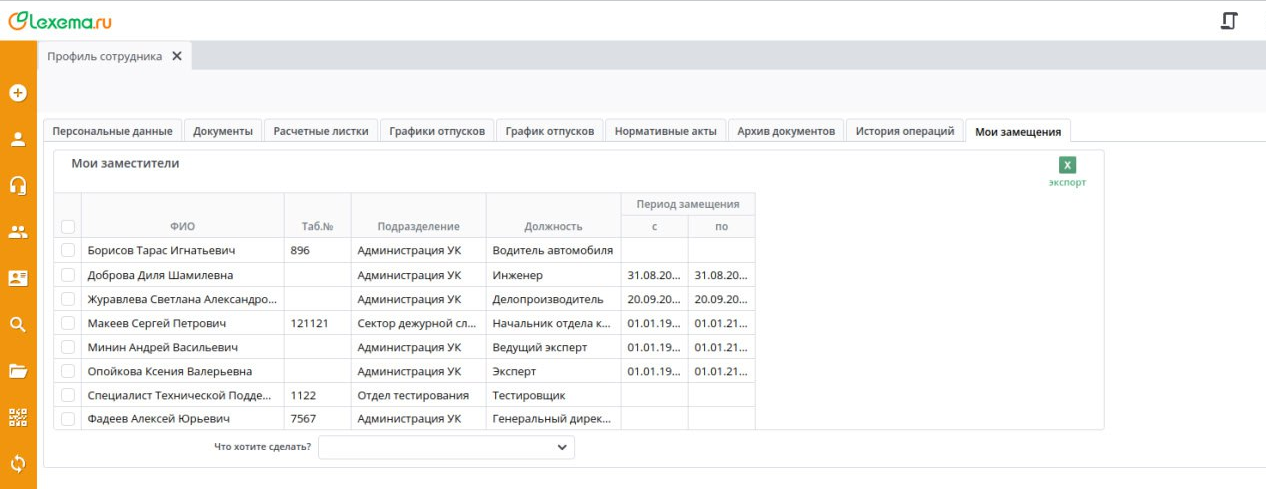1266x489 pixels.
Task: Select the checkbox for Макеев Сергей Петрович
Action: pos(68,323)
